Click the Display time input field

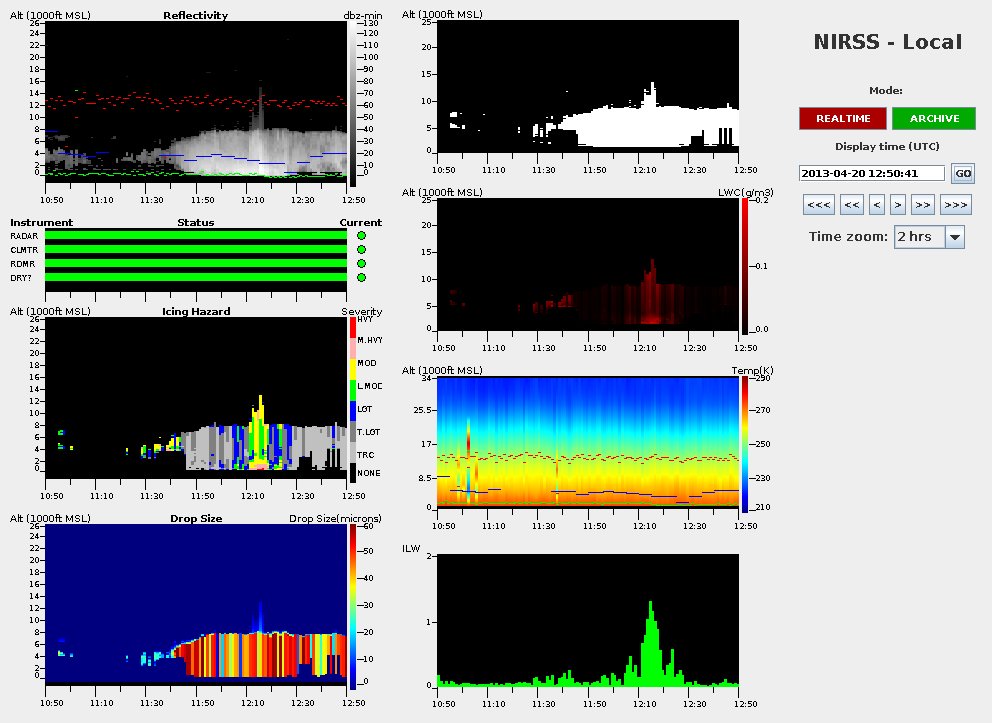pos(872,173)
